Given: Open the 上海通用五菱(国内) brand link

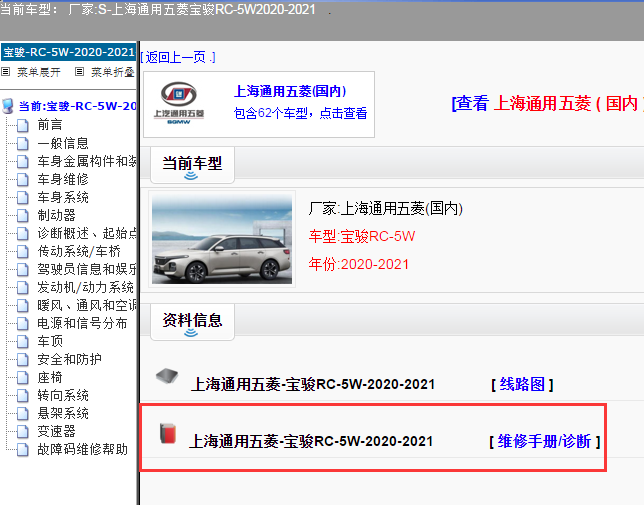Looking at the screenshot, I should coord(290,91).
